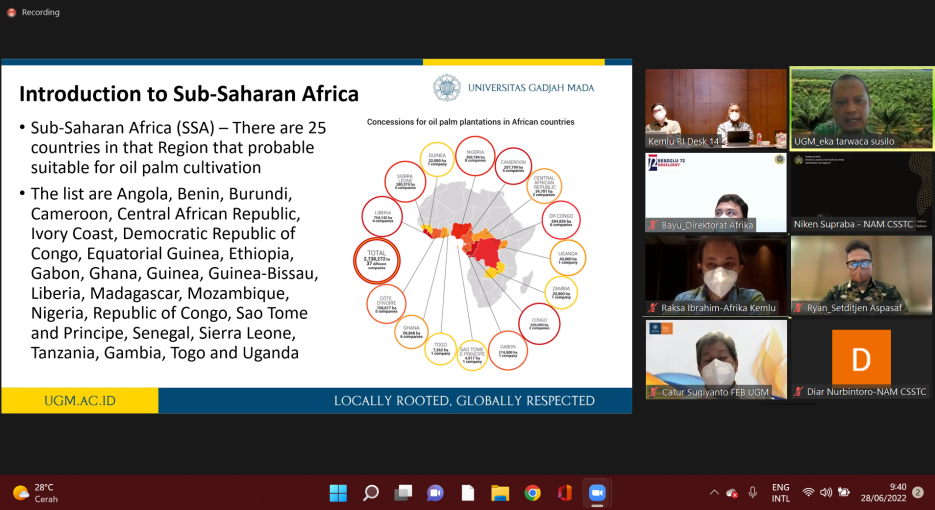Image resolution: width=935 pixels, height=510 pixels.
Task: Open taskbar Search
Action: (x=371, y=492)
